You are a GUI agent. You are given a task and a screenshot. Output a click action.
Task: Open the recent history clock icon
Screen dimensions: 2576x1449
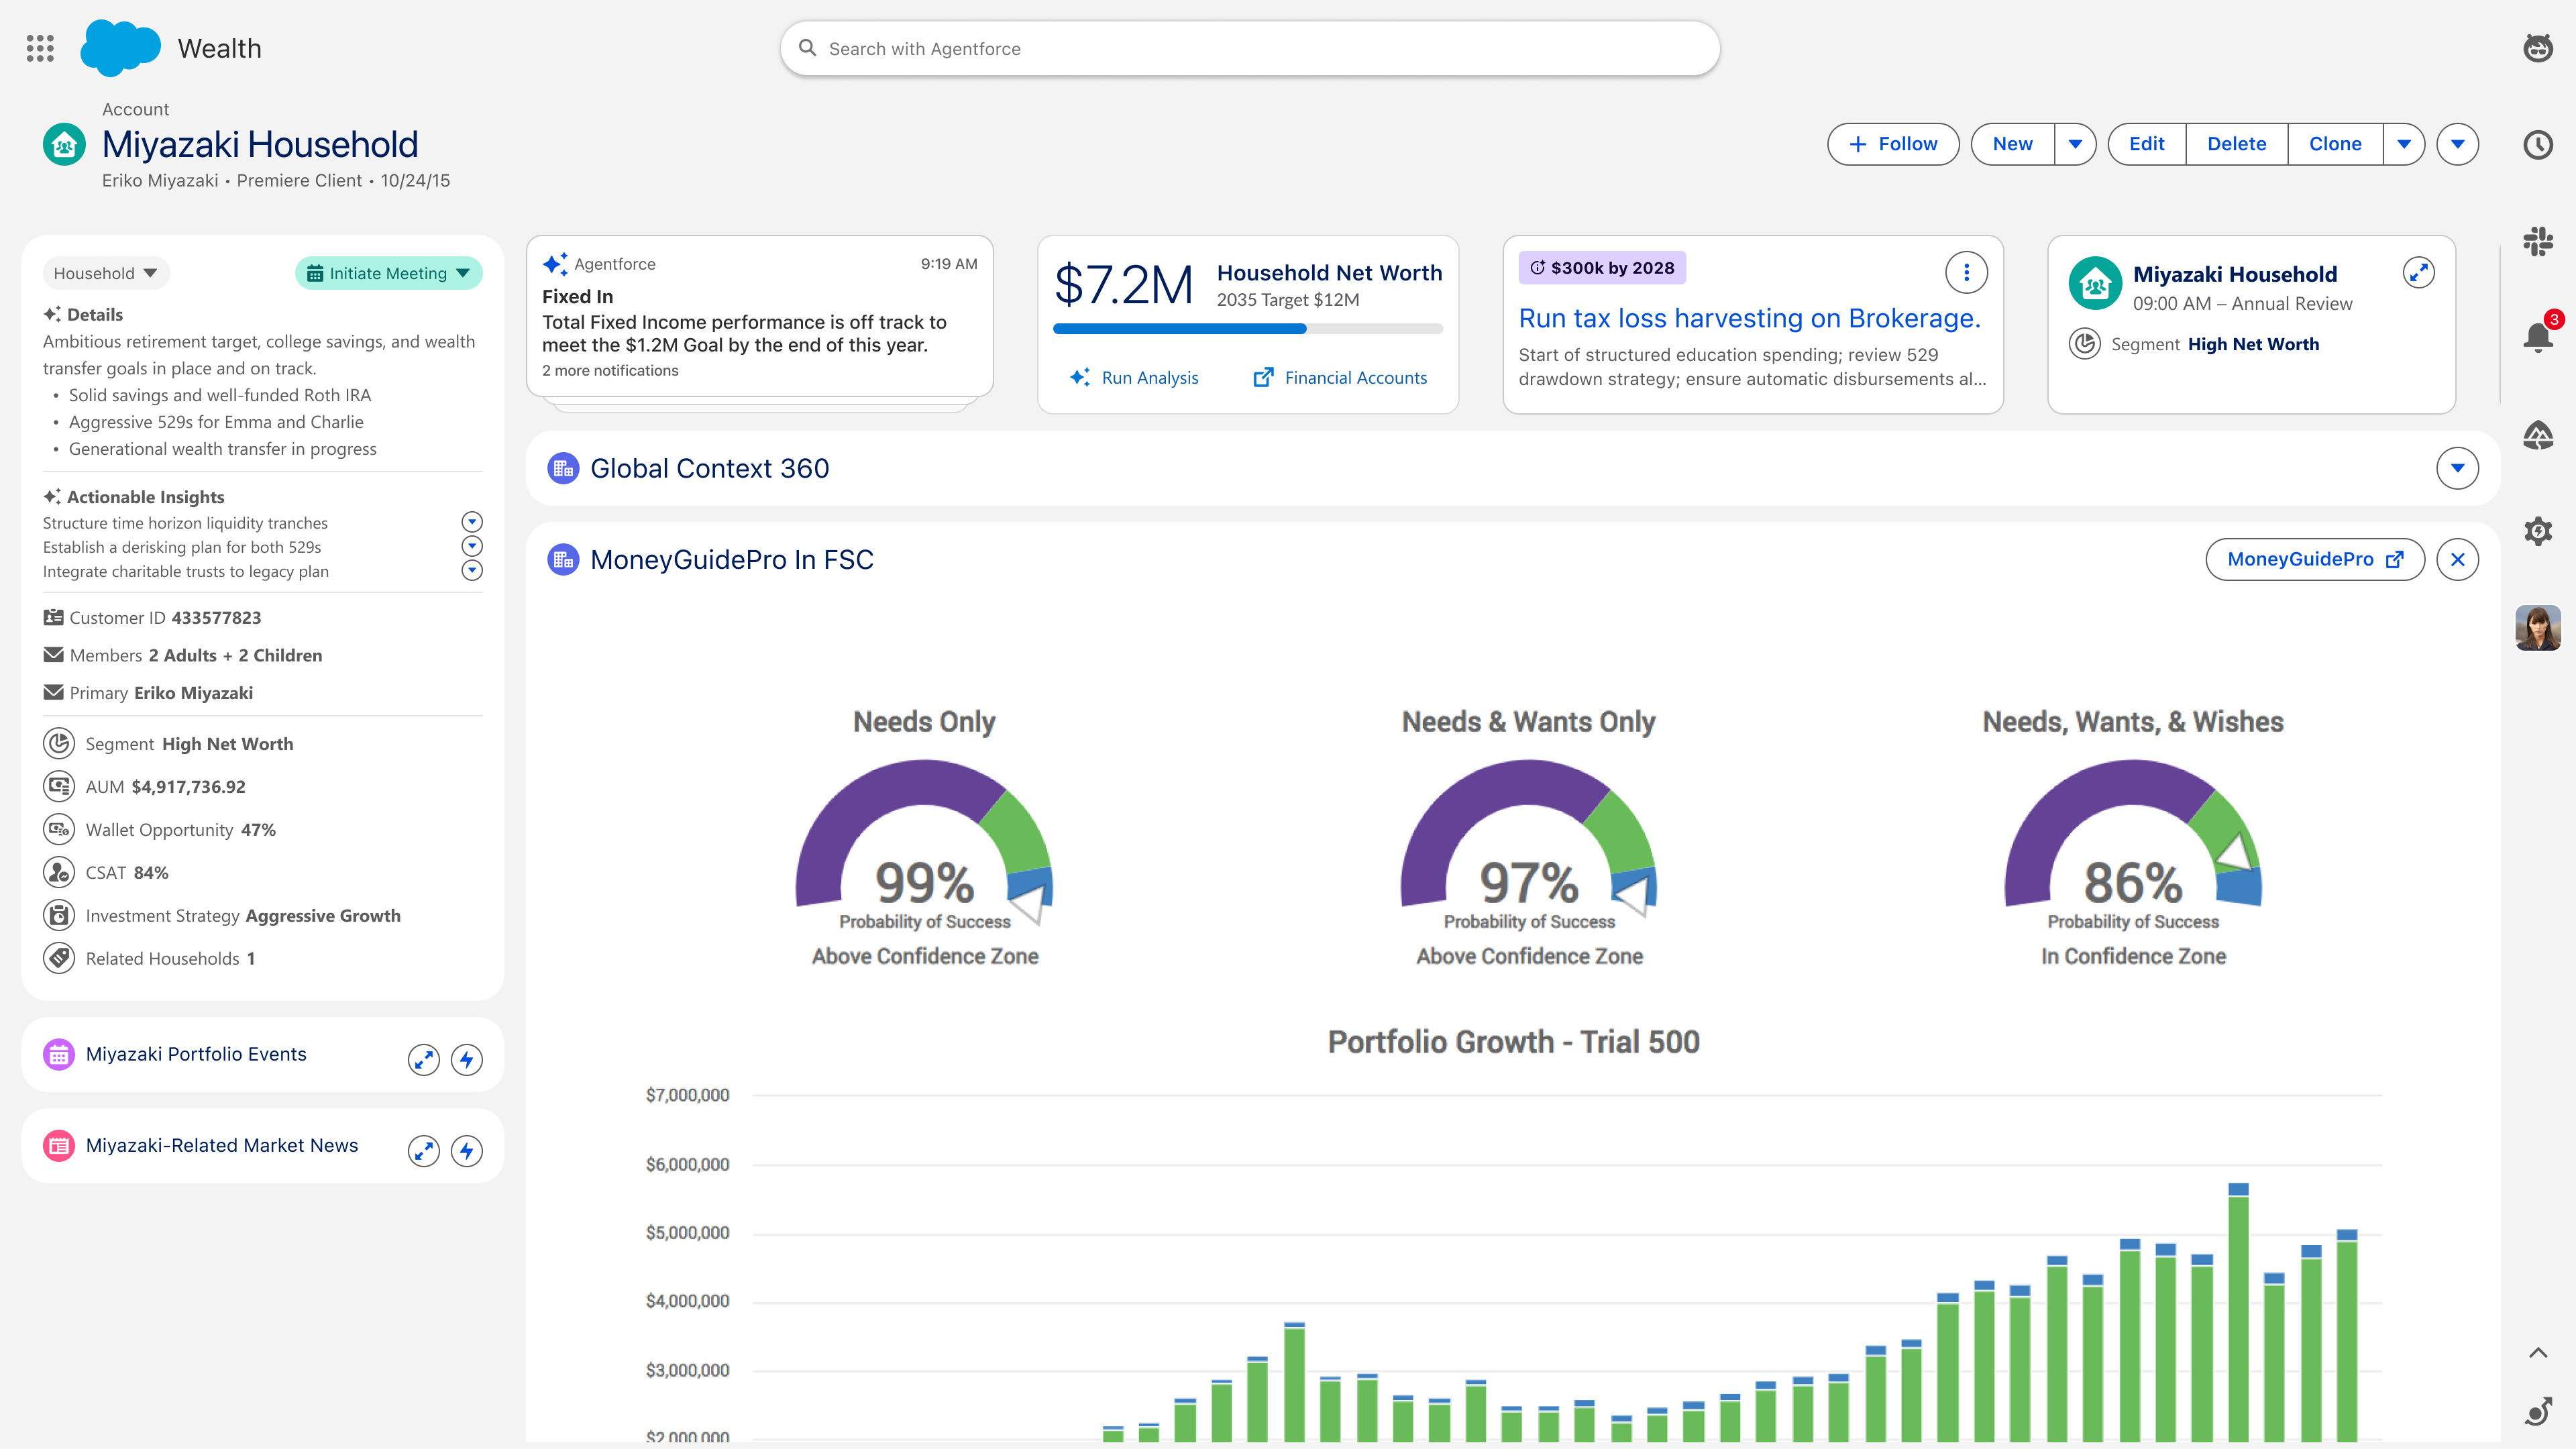tap(2538, 144)
